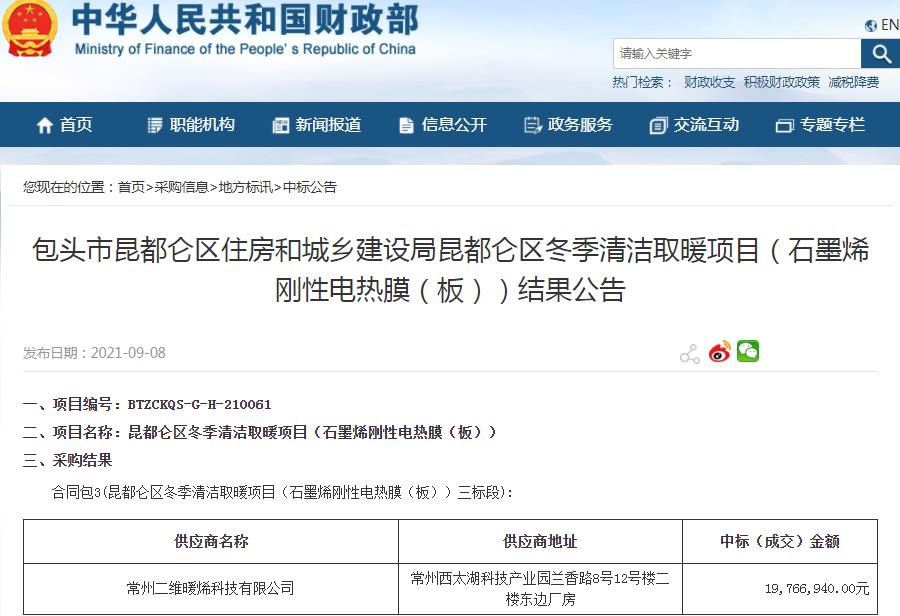Click the 减税降费 hot search link

click(x=854, y=82)
